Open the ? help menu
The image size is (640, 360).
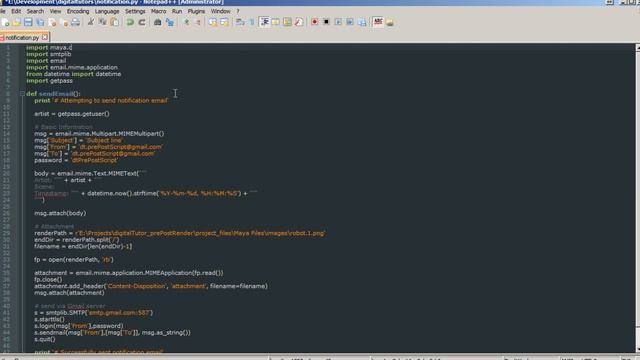tap(238, 11)
